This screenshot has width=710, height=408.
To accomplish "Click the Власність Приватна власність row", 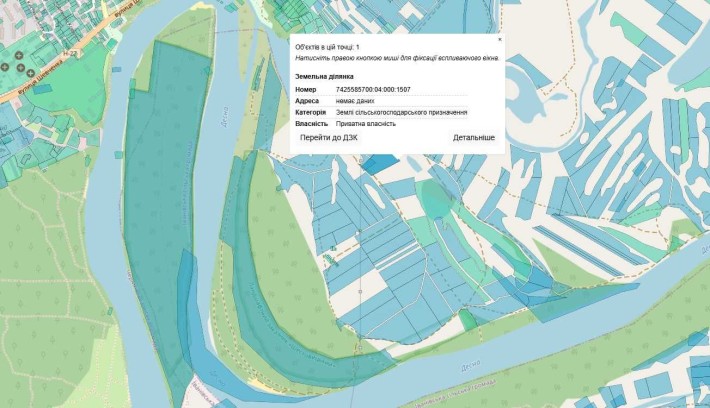I will tap(381, 124).
